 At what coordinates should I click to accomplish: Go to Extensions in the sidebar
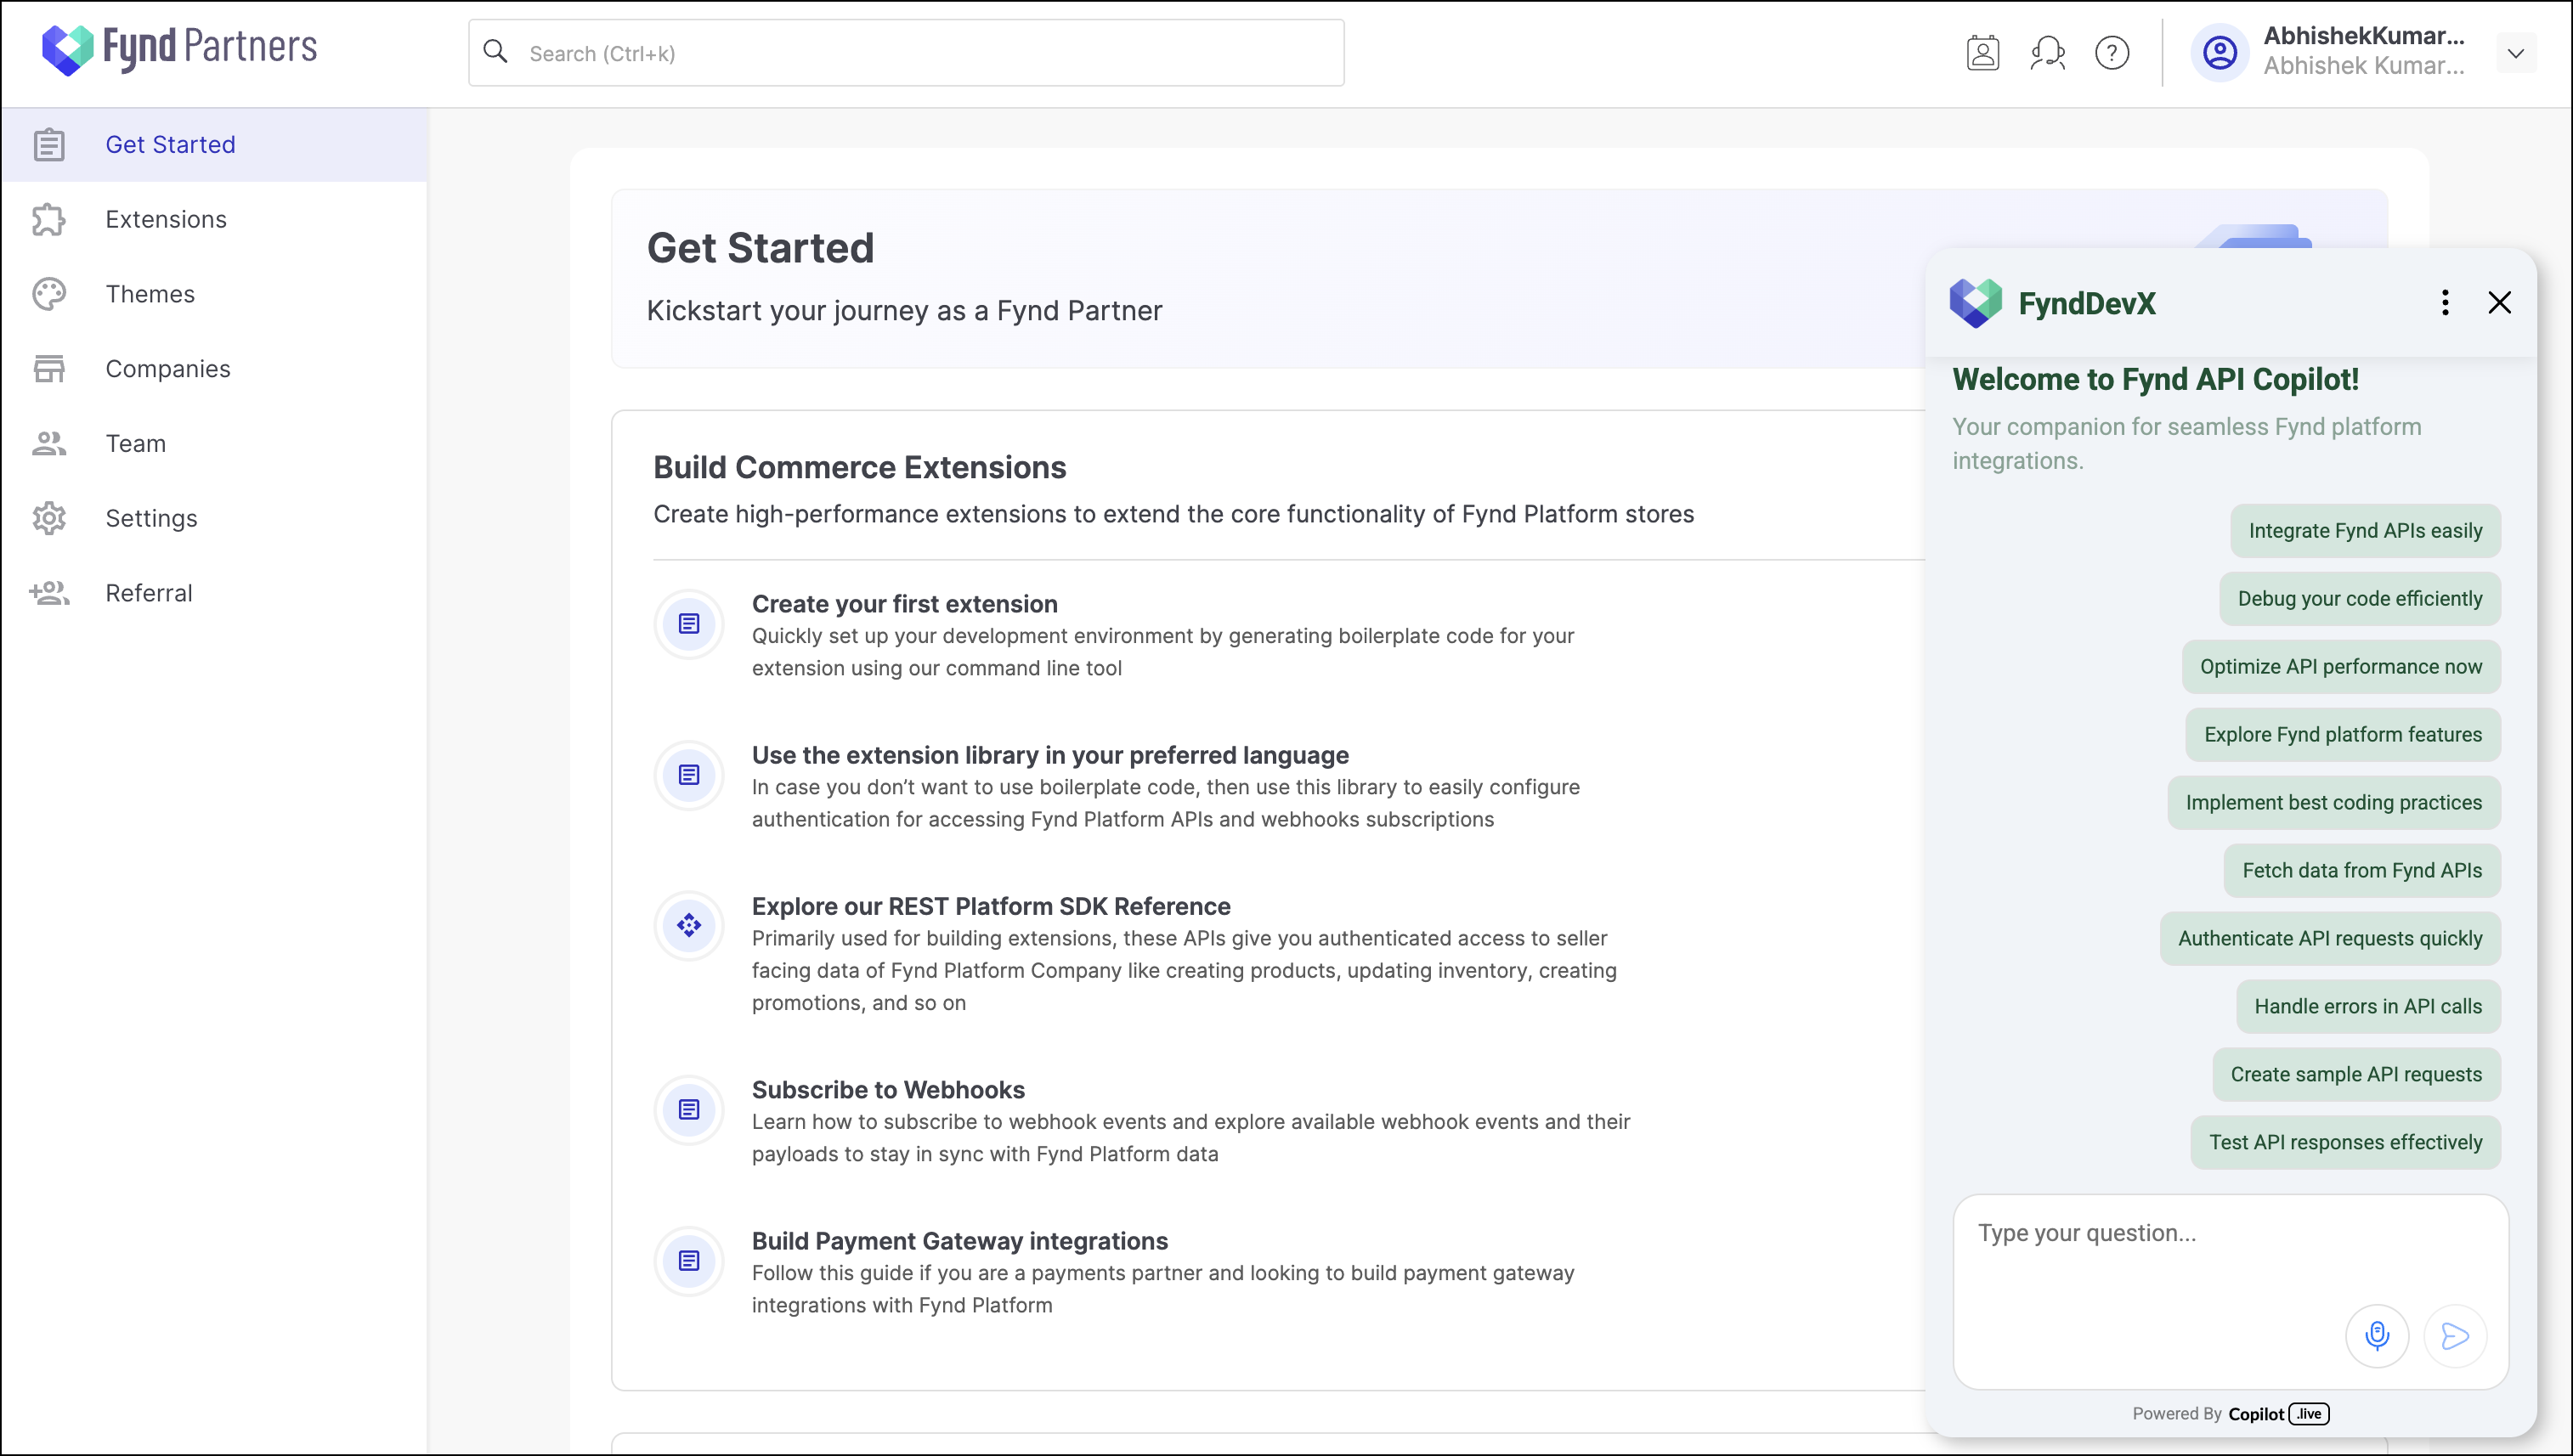pos(215,219)
